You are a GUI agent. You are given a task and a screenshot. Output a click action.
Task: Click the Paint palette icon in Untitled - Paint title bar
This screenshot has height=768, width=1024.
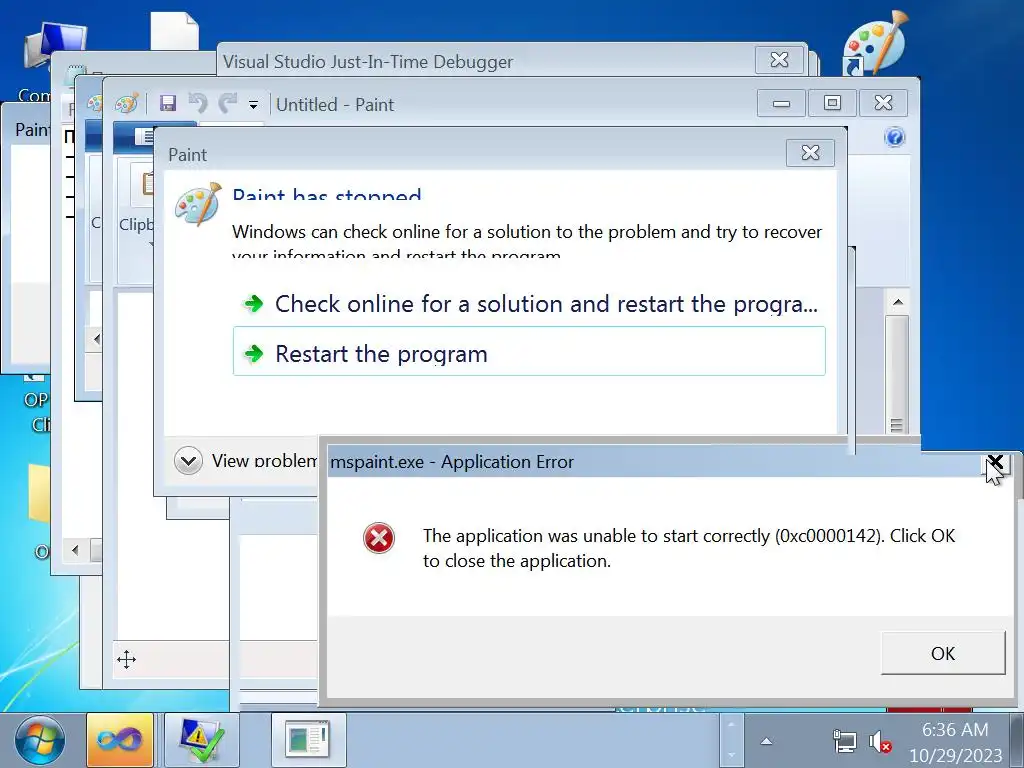(127, 103)
